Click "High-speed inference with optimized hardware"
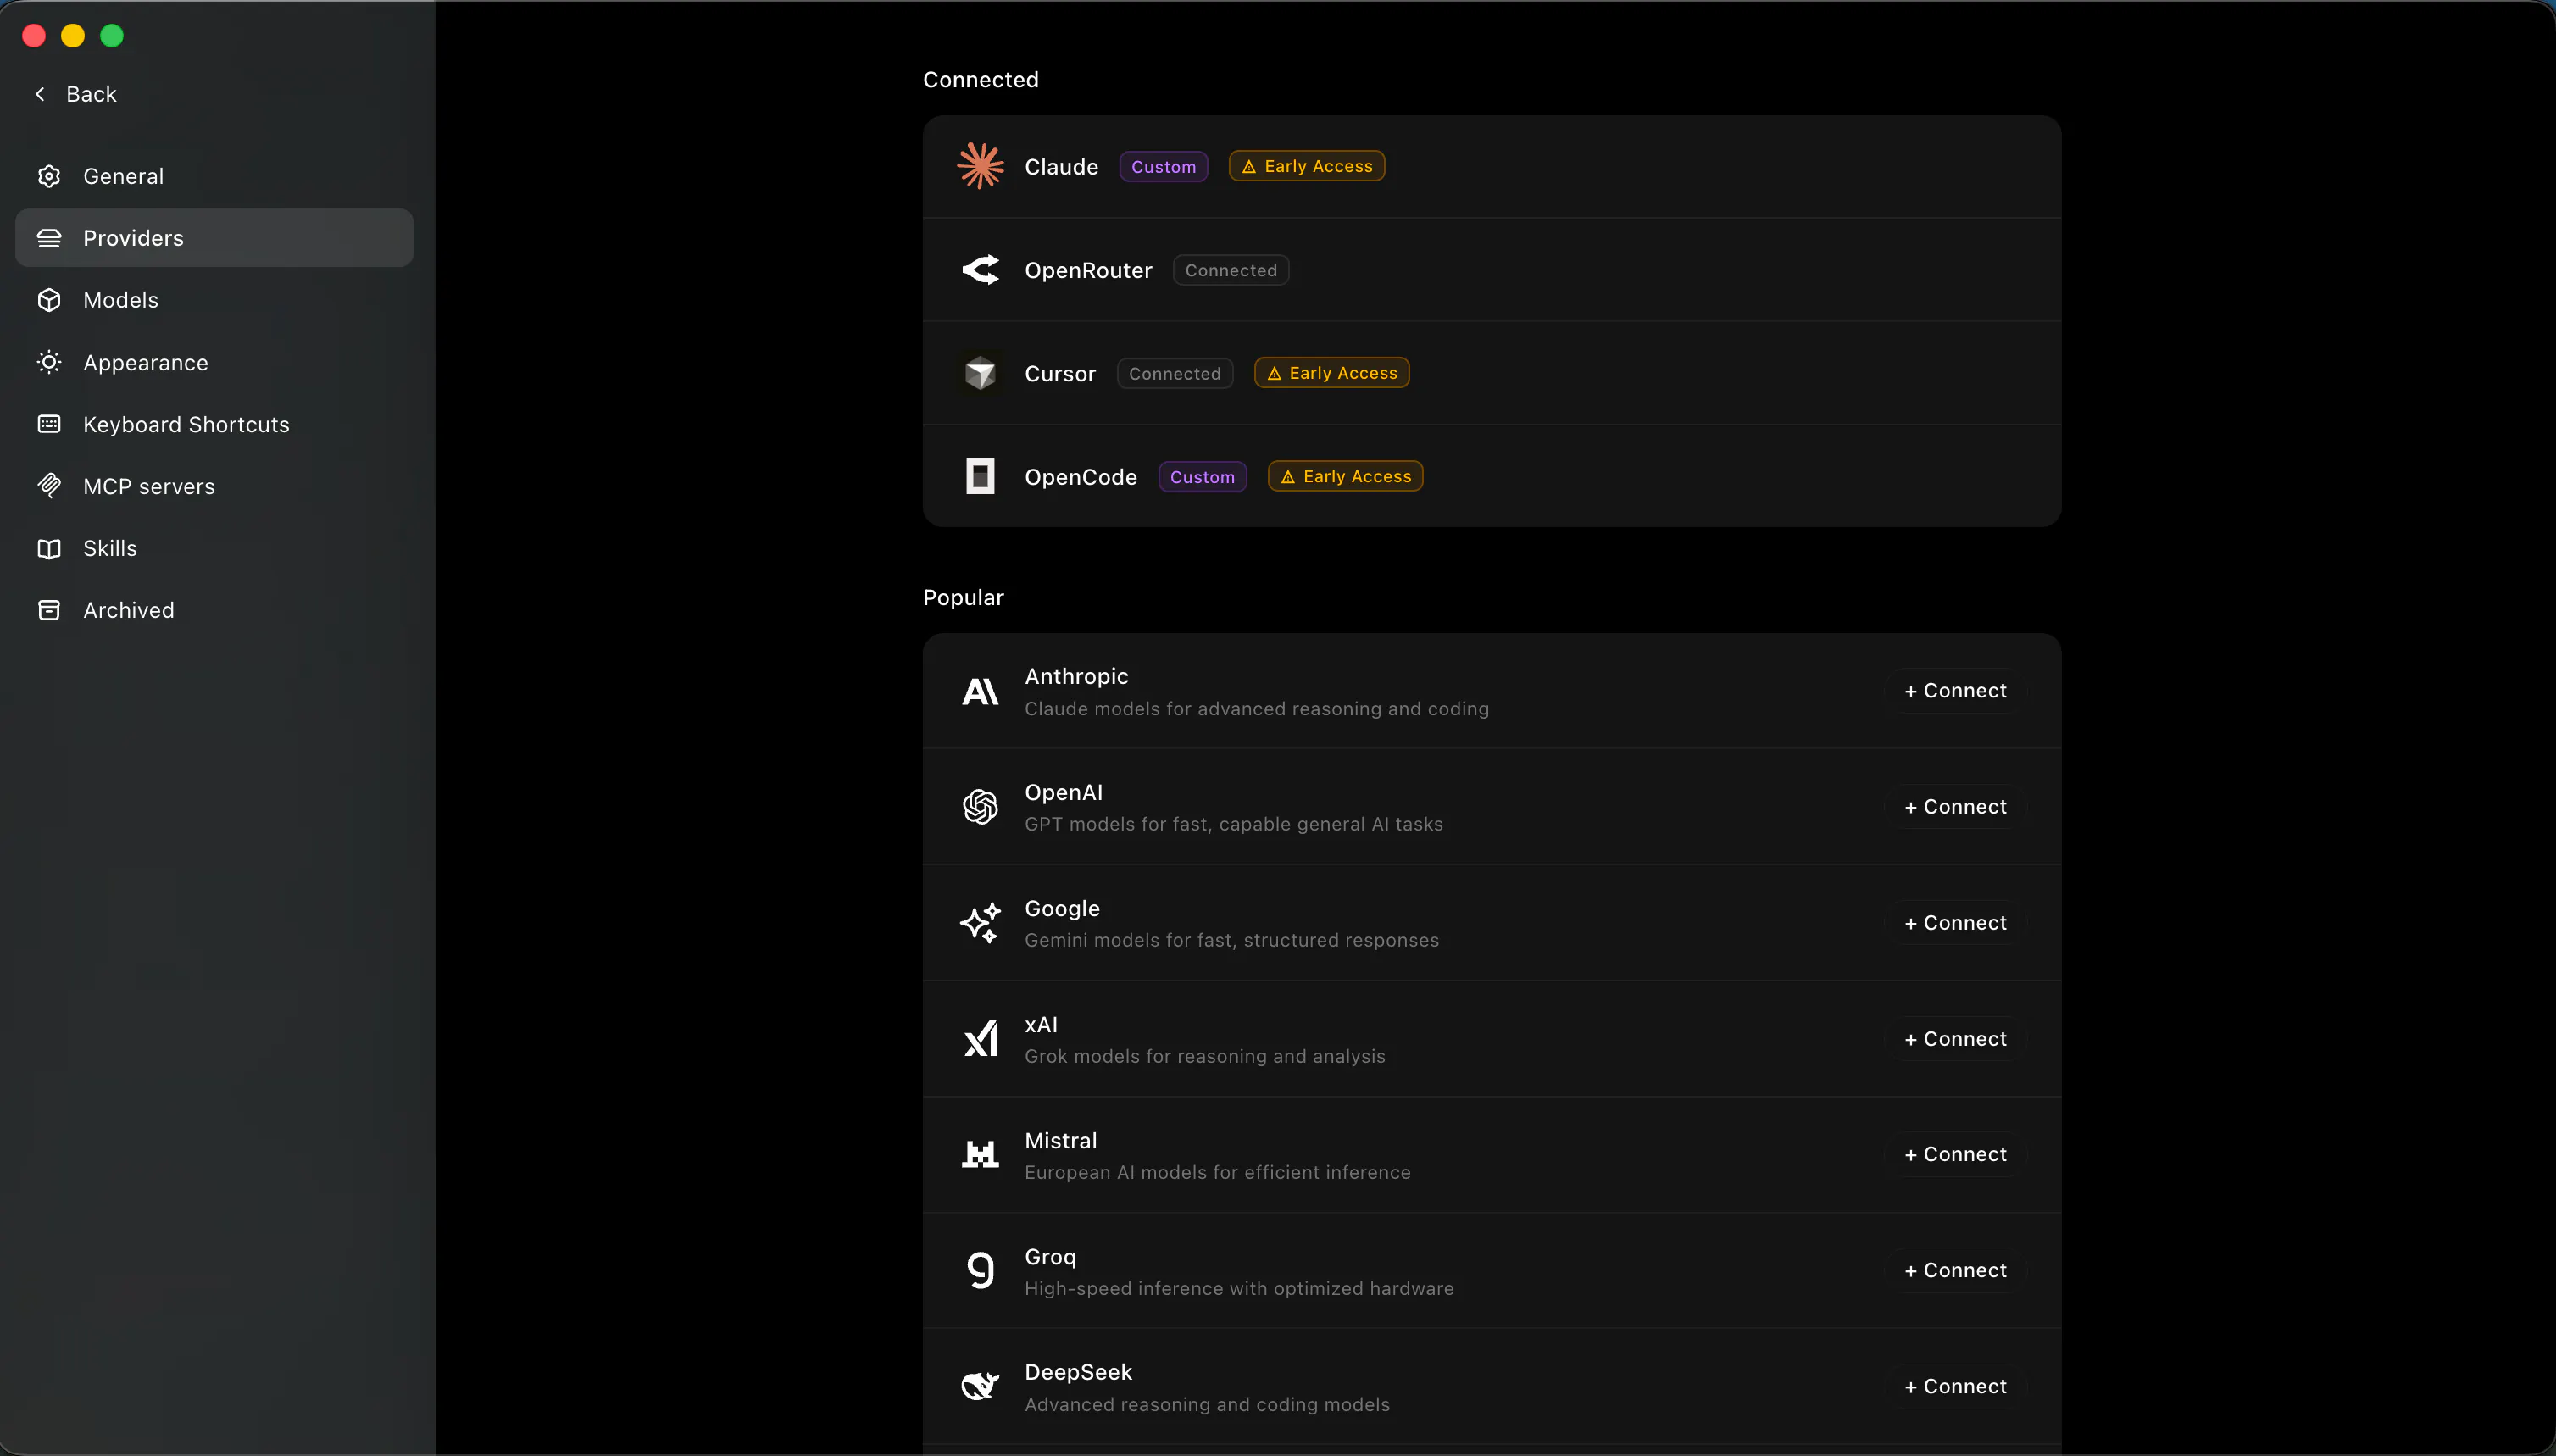This screenshot has width=2556, height=1456. 1239,1288
